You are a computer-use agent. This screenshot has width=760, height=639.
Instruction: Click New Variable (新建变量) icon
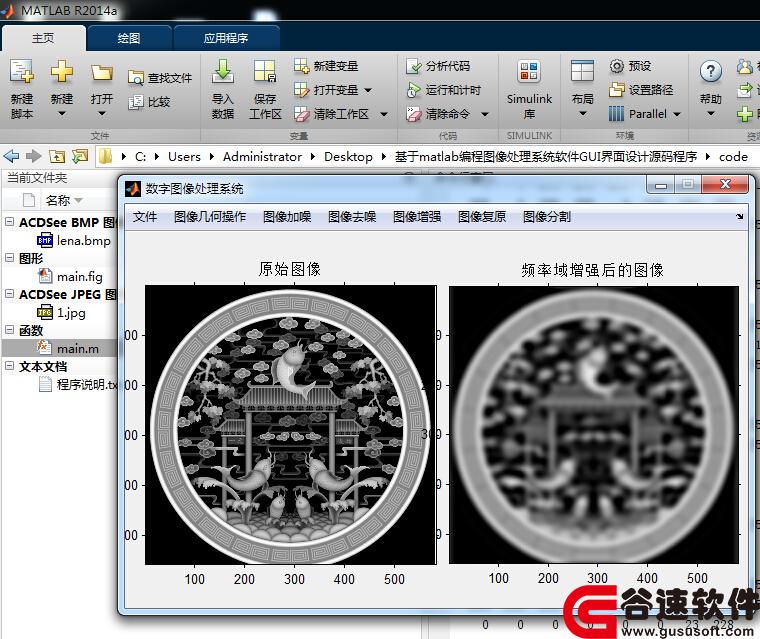coord(301,66)
